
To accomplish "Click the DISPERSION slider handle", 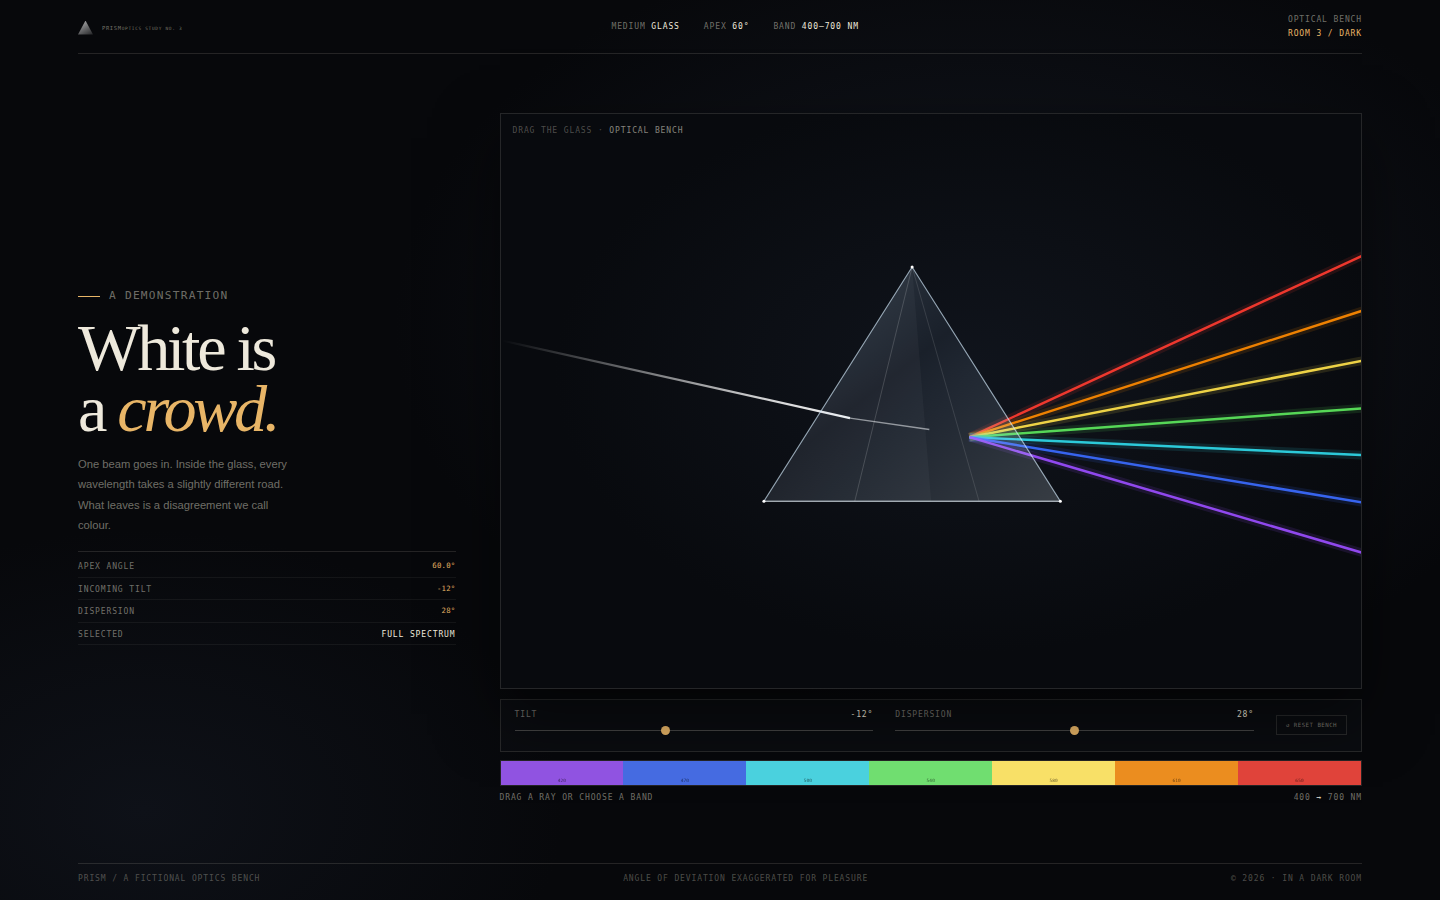I will 1074,730.
